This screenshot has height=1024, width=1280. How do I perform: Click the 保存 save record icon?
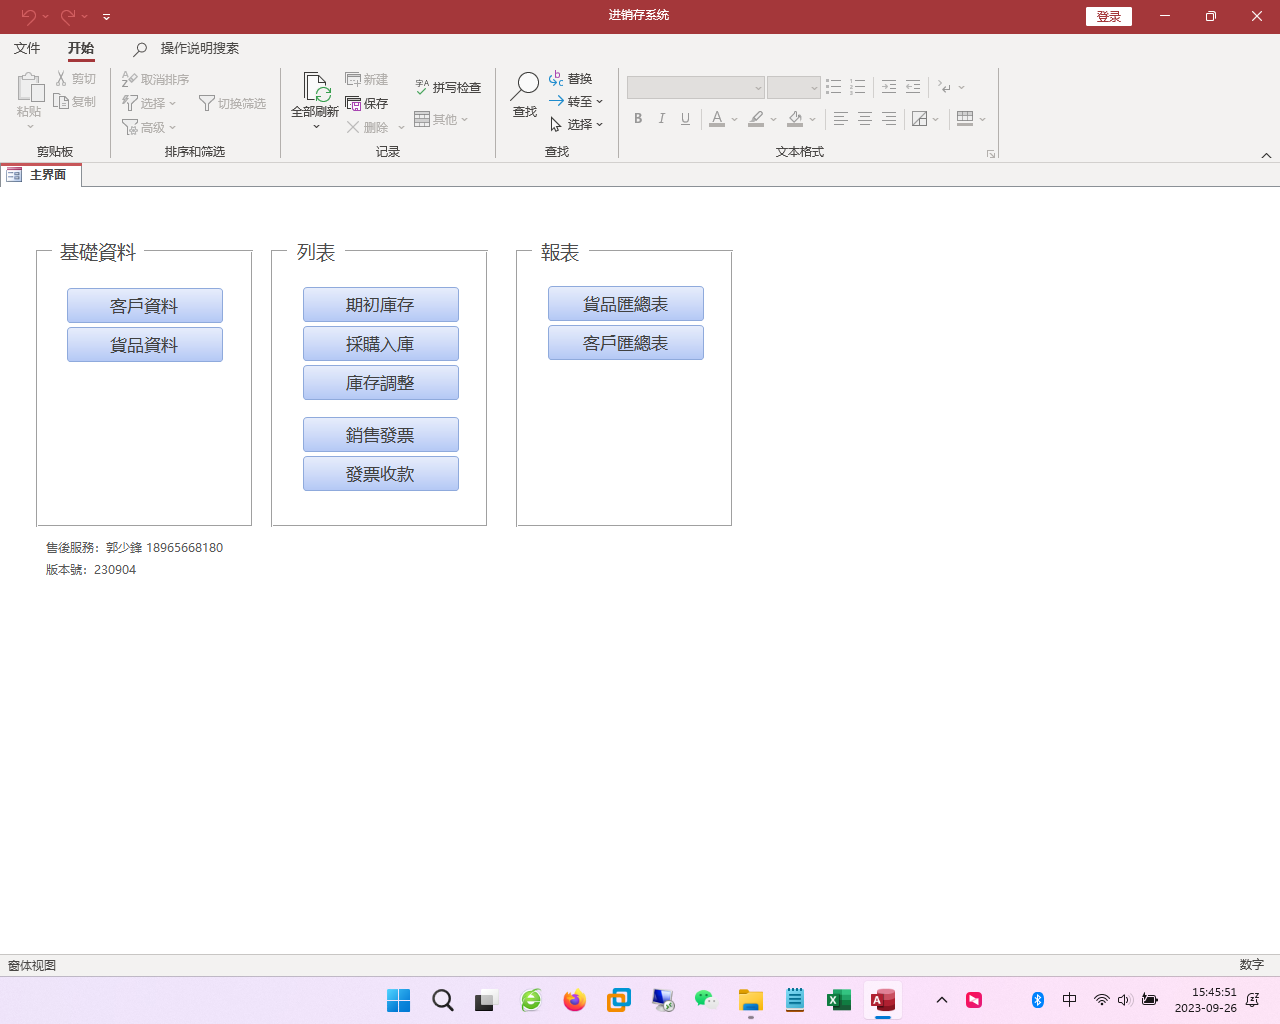(x=353, y=103)
